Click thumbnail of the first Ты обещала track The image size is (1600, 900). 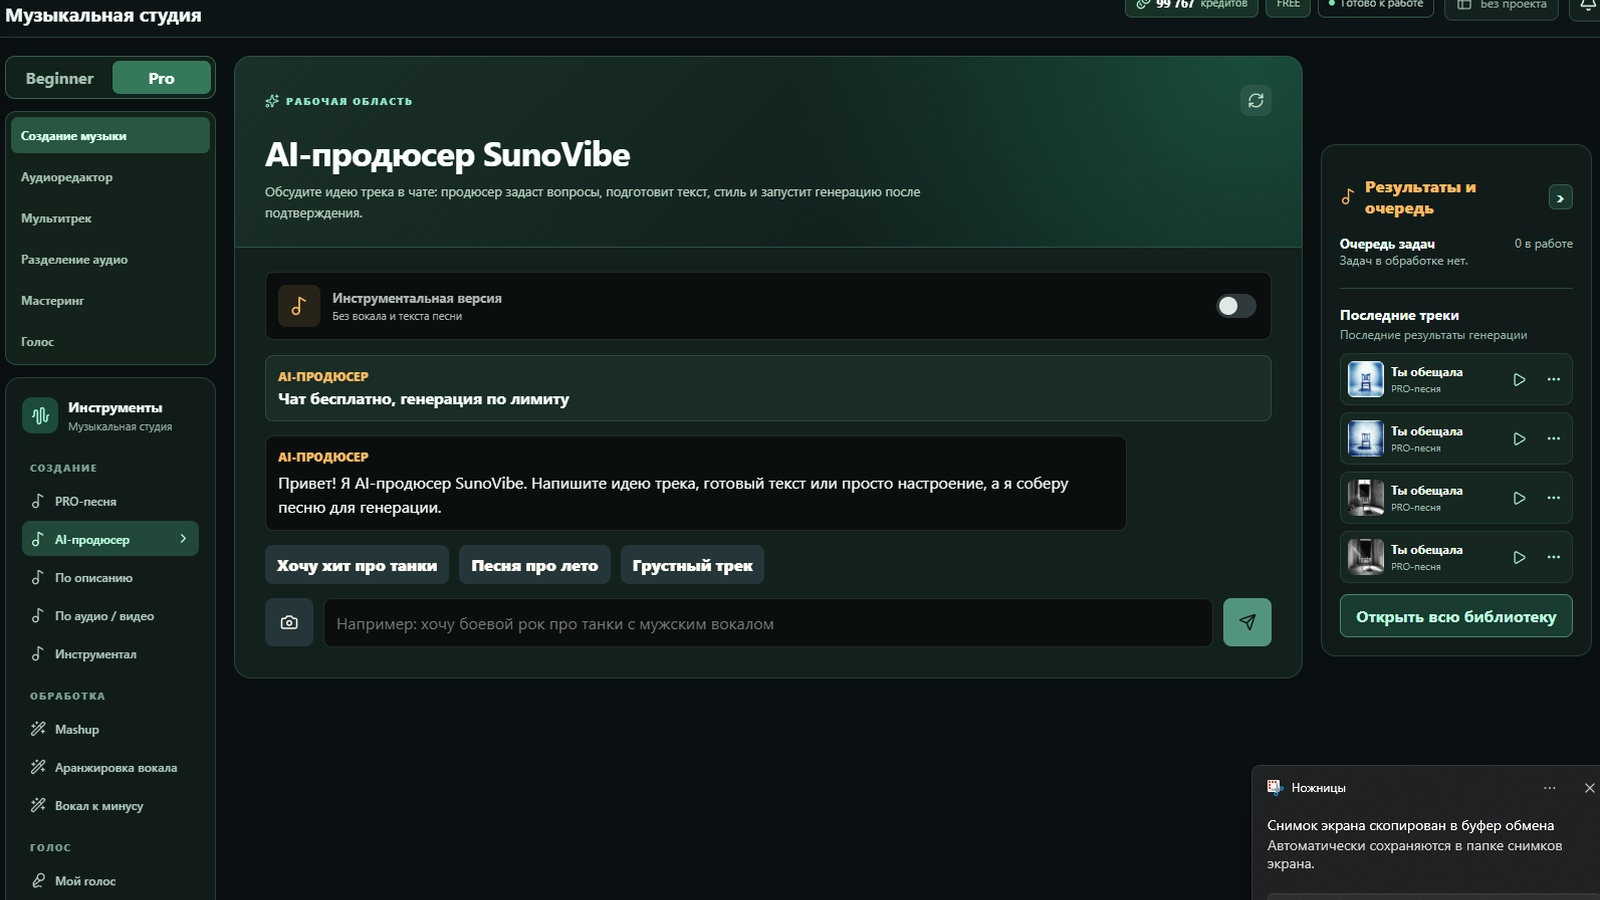[1365, 380]
